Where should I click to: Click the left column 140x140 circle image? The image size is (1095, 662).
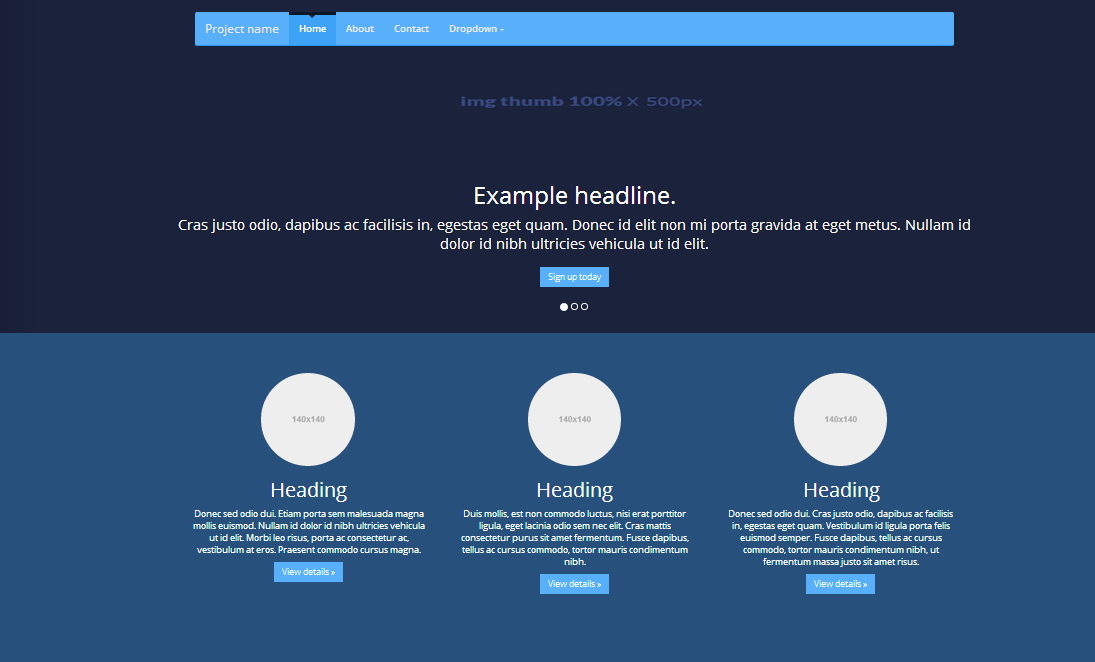tap(308, 419)
